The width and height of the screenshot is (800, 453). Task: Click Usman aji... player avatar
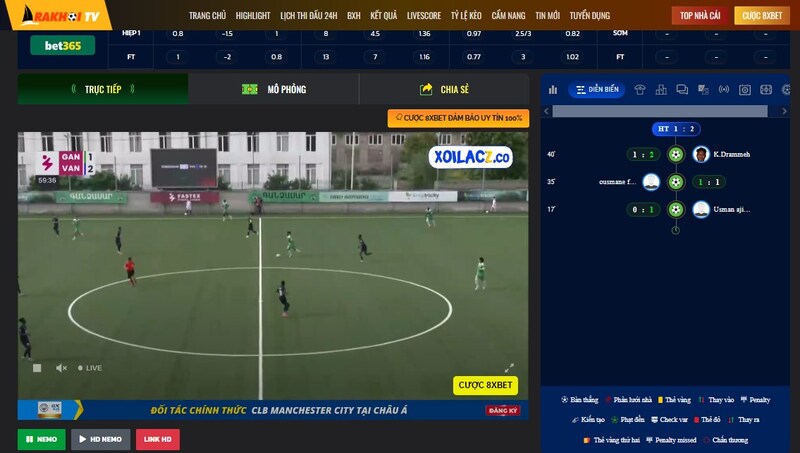click(x=701, y=209)
